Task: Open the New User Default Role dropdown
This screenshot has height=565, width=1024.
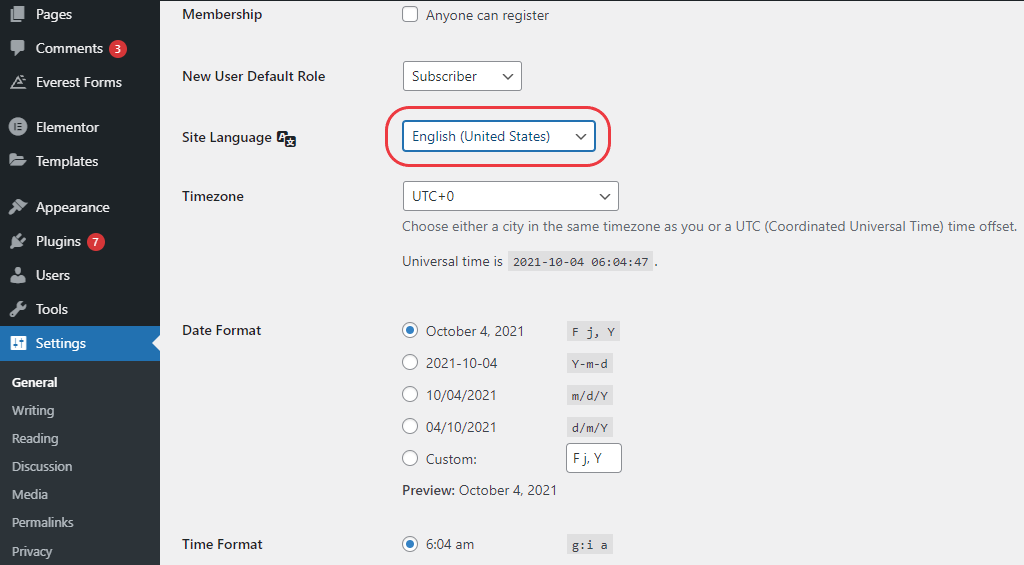Action: (x=462, y=76)
